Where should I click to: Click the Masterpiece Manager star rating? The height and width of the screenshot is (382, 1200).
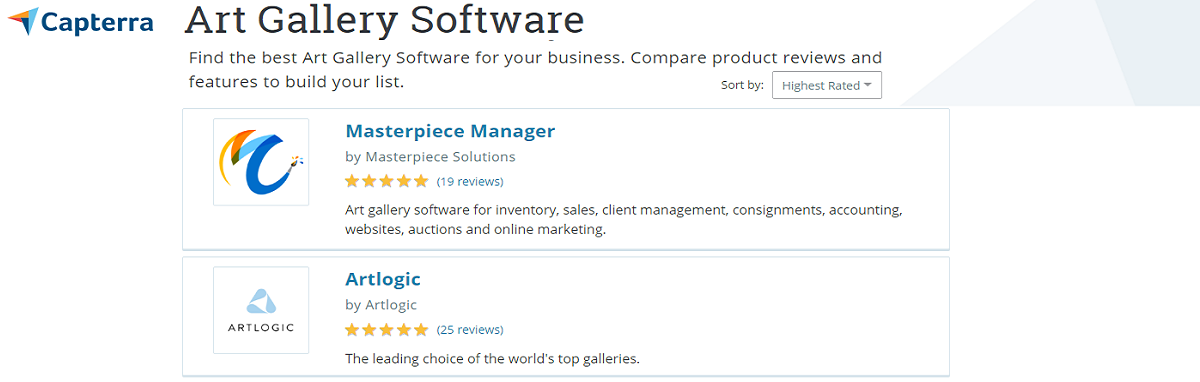(x=387, y=182)
